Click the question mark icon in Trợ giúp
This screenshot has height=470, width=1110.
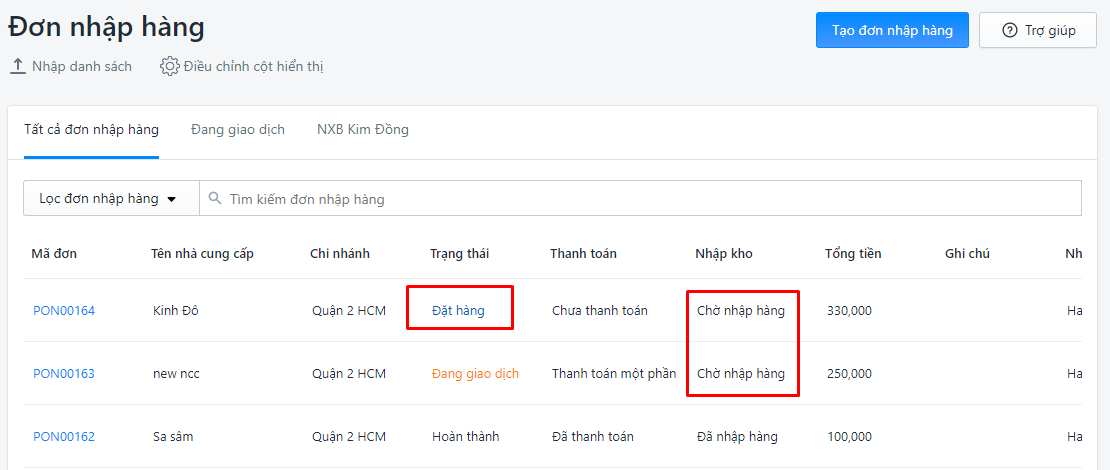(x=1009, y=30)
